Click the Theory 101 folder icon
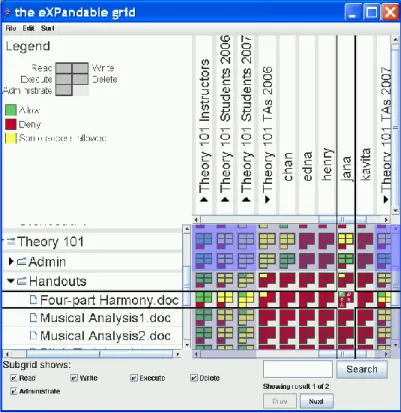This screenshot has width=401, height=413. [x=11, y=241]
